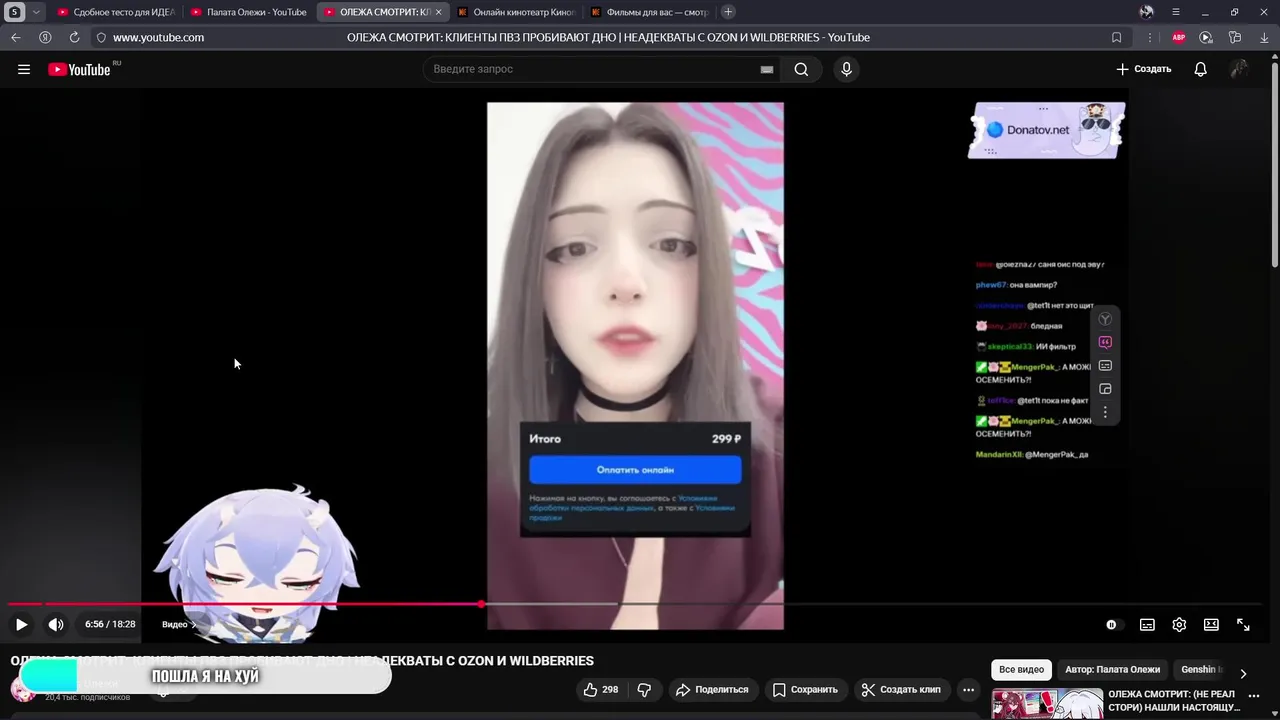The height and width of the screenshot is (720, 1280).
Task: Open player settings gear
Action: pyautogui.click(x=1179, y=624)
